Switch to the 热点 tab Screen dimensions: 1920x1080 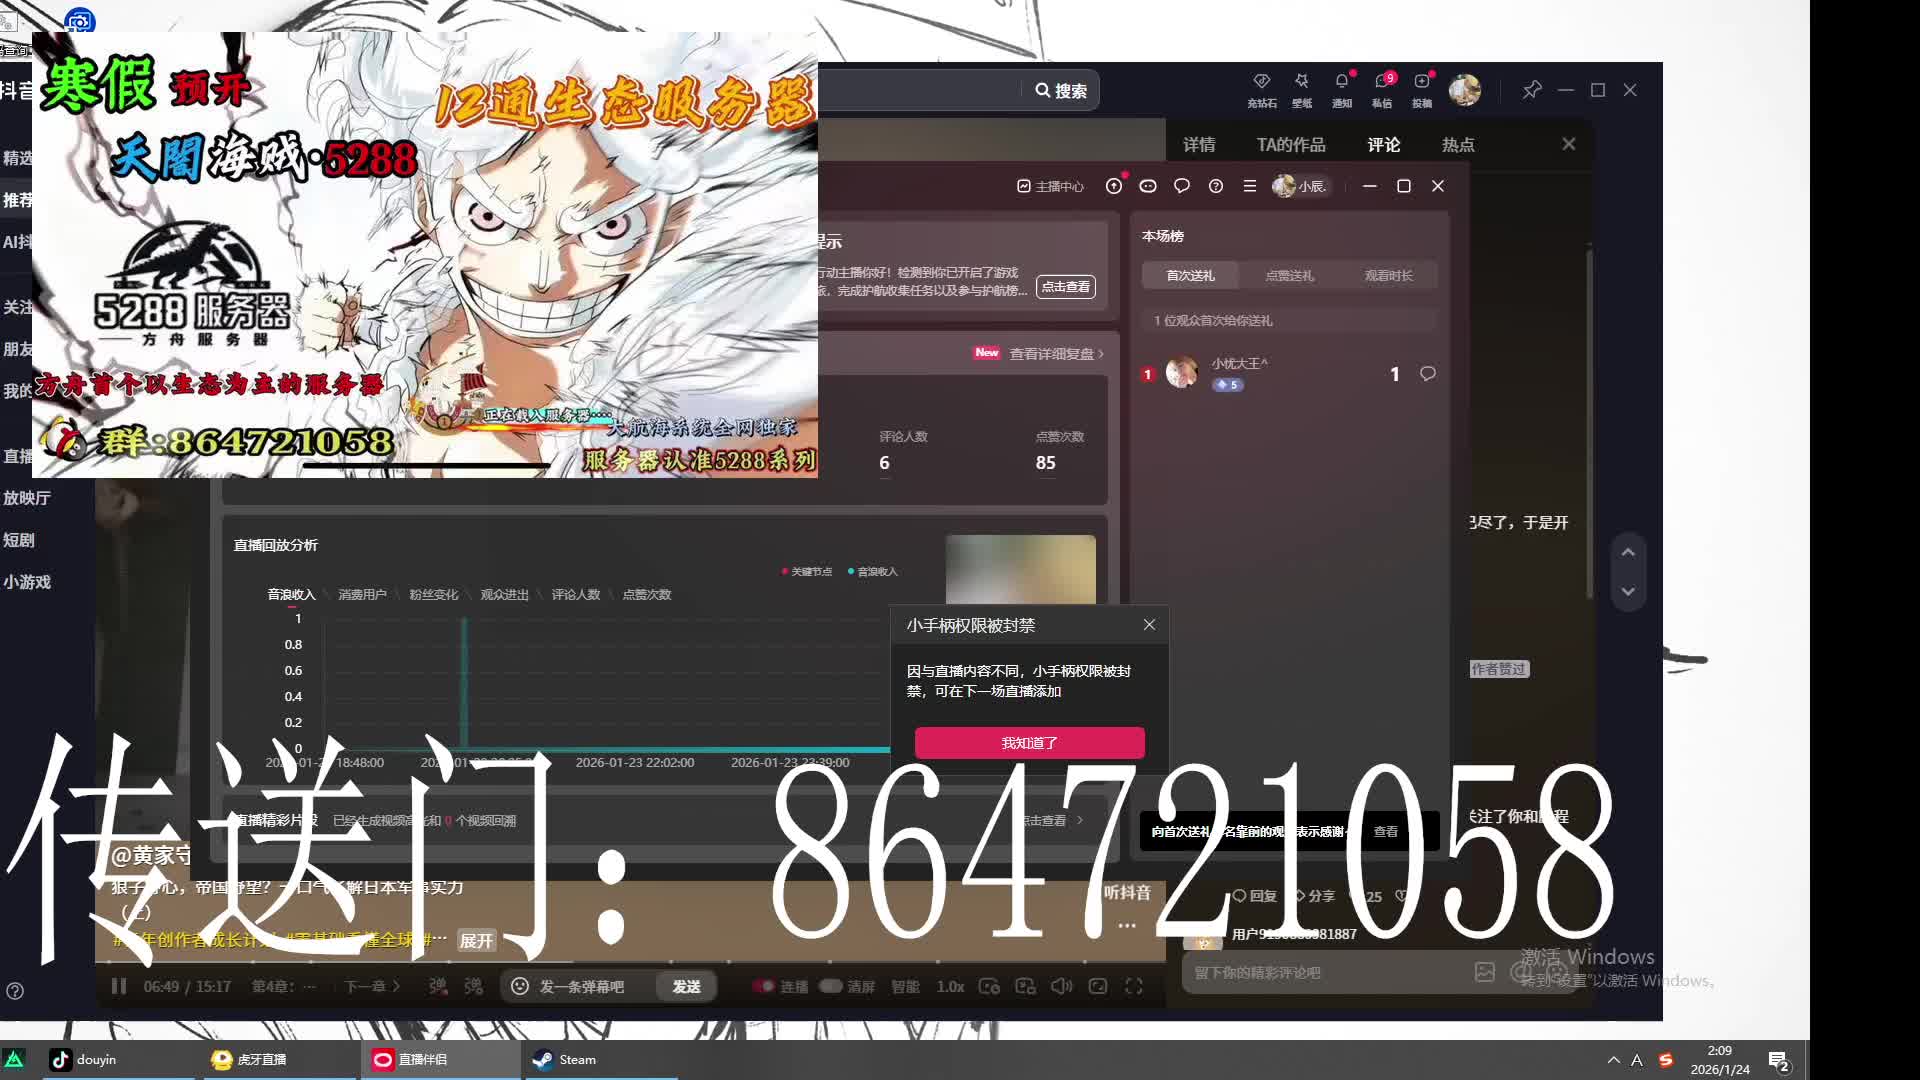1458,144
